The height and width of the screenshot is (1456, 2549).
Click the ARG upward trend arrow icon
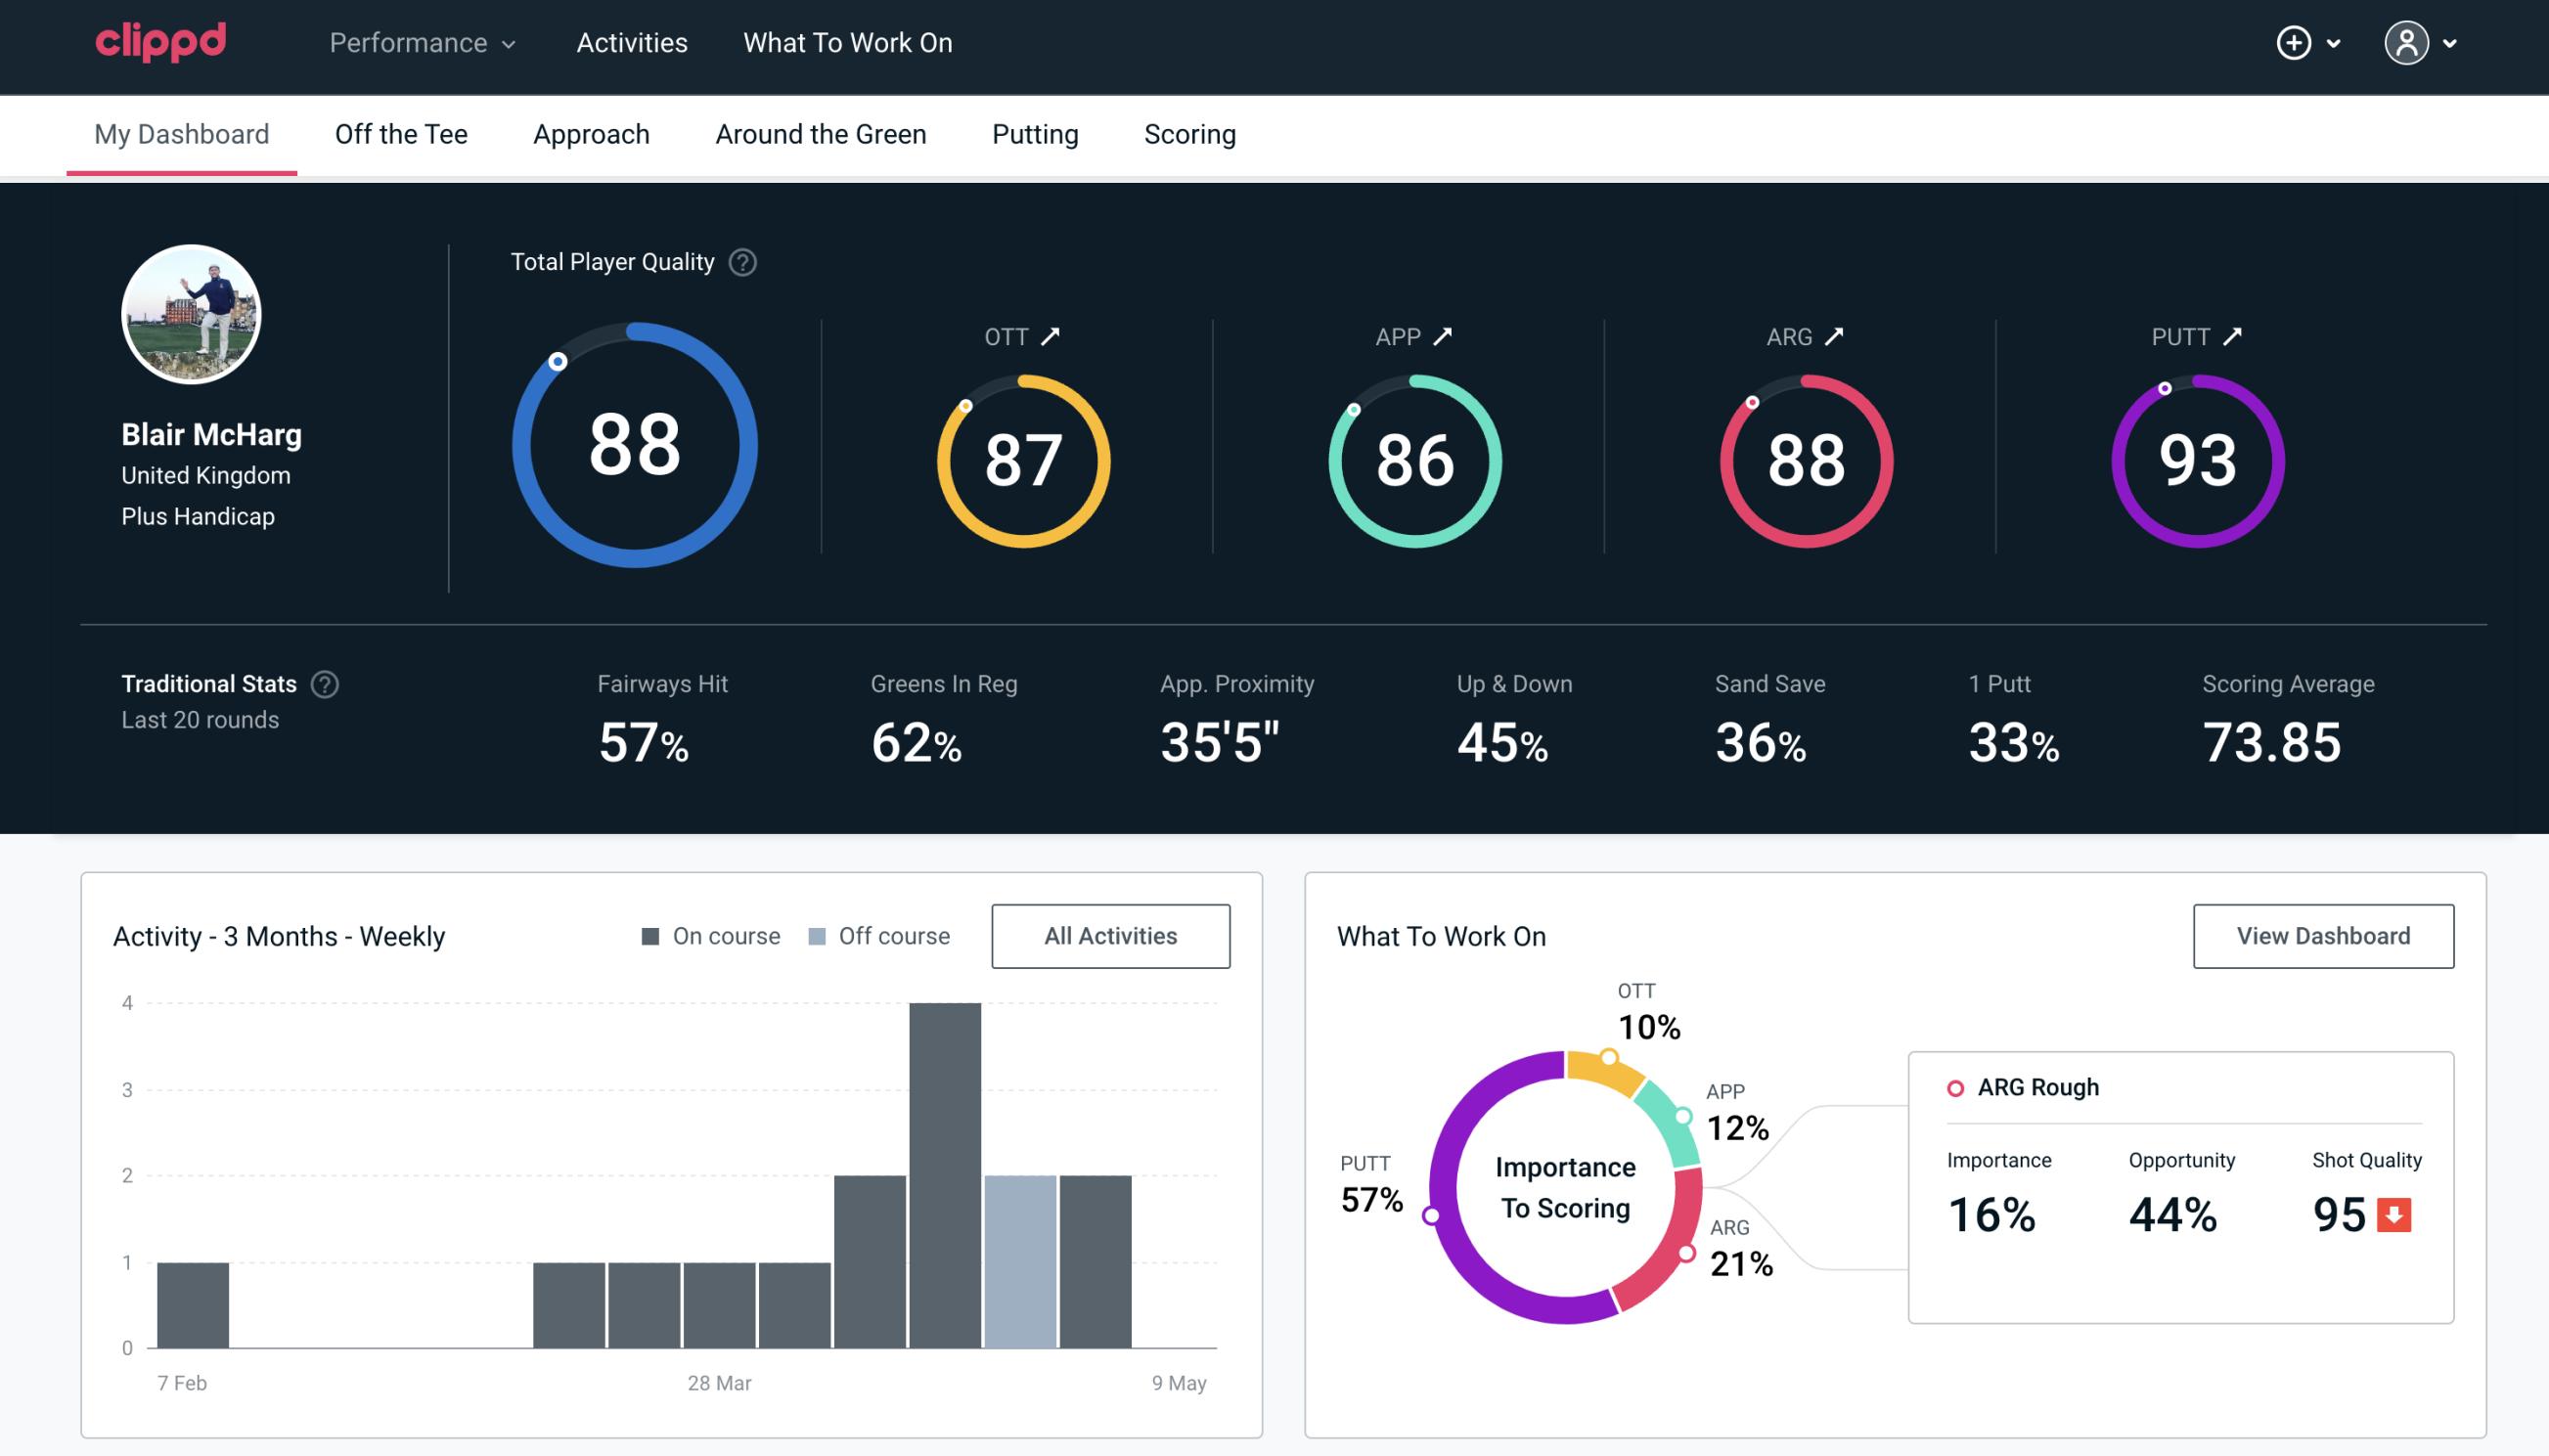[x=1835, y=336]
